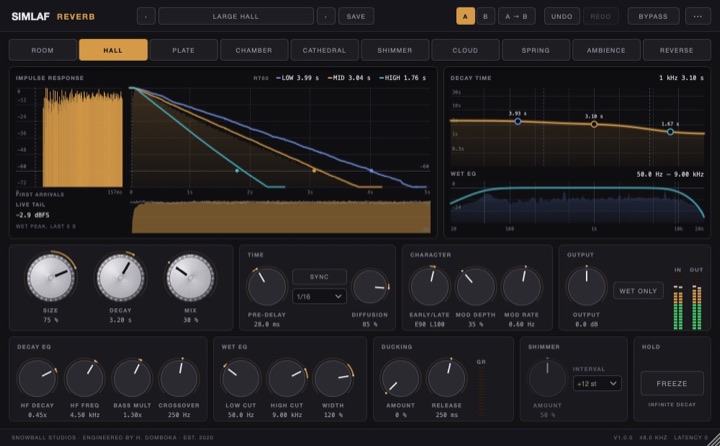This screenshot has width=720, height=446.
Task: Click the 3.93 s low decay node
Action: 518,122
